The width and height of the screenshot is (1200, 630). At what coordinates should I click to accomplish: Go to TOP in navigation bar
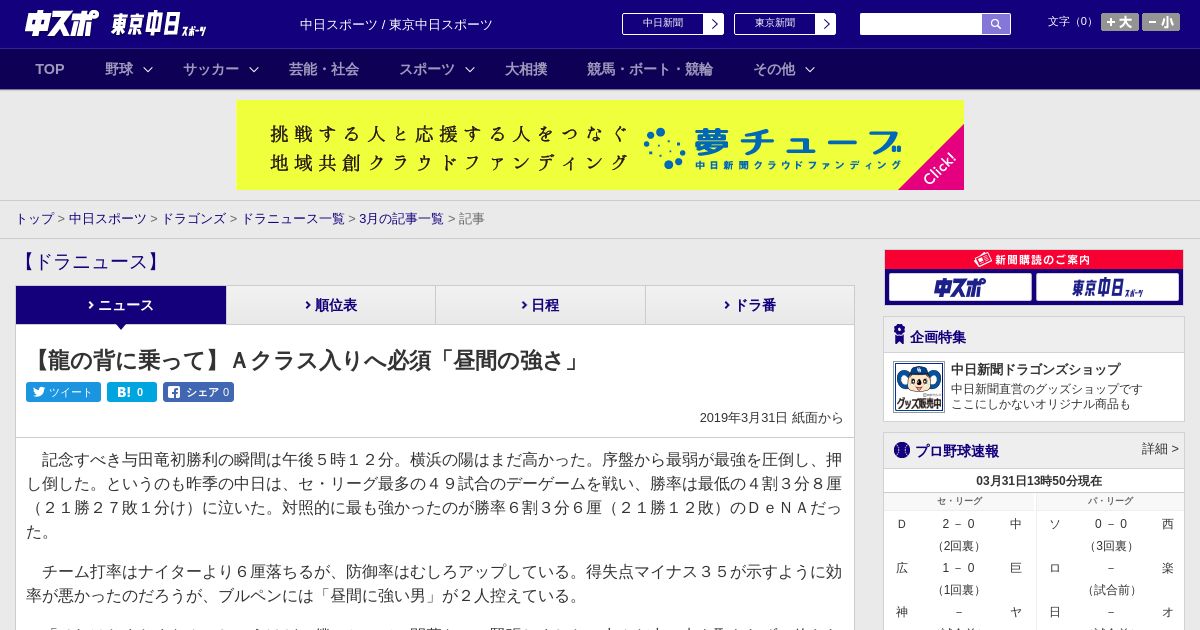[x=50, y=69]
